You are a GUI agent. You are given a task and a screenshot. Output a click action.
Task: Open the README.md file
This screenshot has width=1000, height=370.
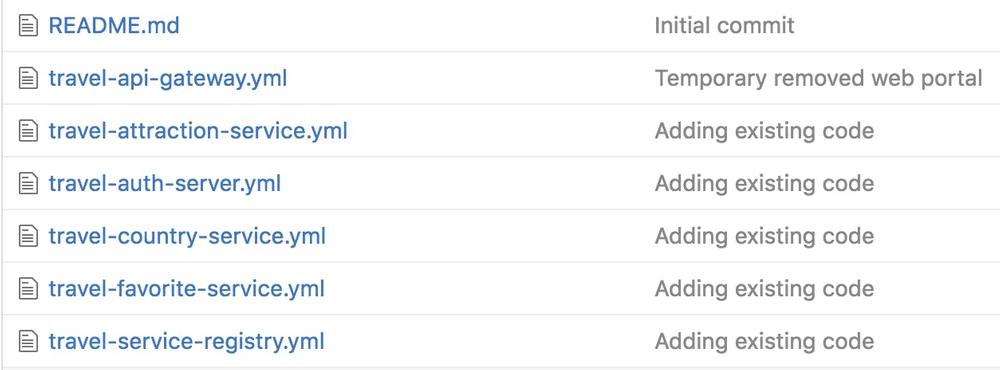(x=114, y=26)
